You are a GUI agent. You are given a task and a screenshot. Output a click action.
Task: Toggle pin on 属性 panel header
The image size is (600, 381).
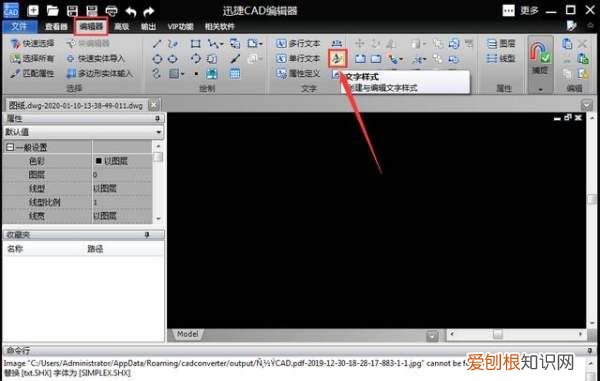click(157, 119)
